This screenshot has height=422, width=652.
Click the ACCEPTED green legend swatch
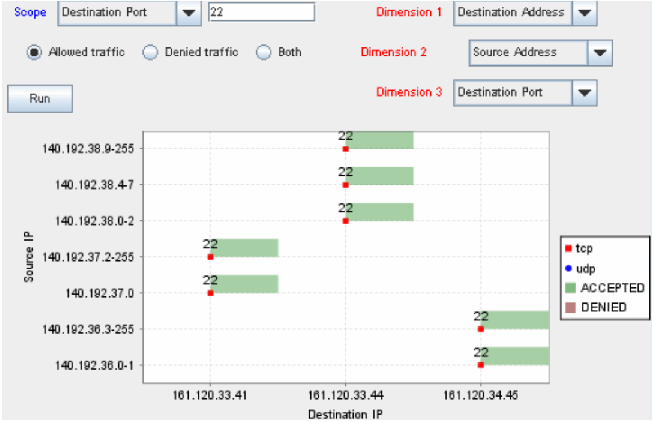pos(568,288)
